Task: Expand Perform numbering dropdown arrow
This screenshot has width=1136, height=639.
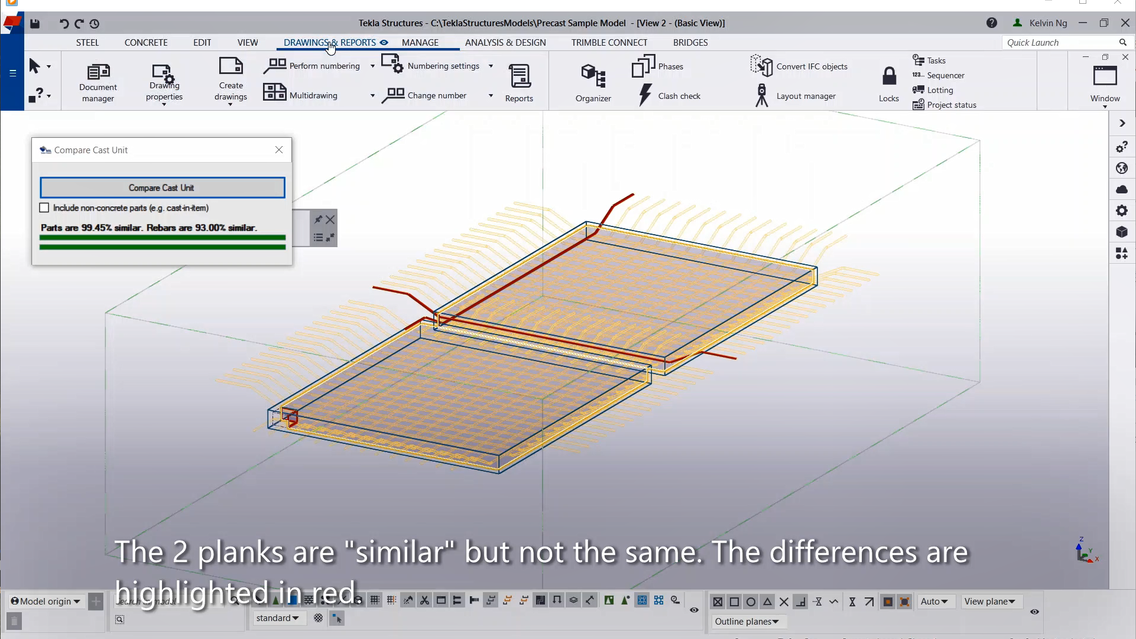Action: coord(372,66)
